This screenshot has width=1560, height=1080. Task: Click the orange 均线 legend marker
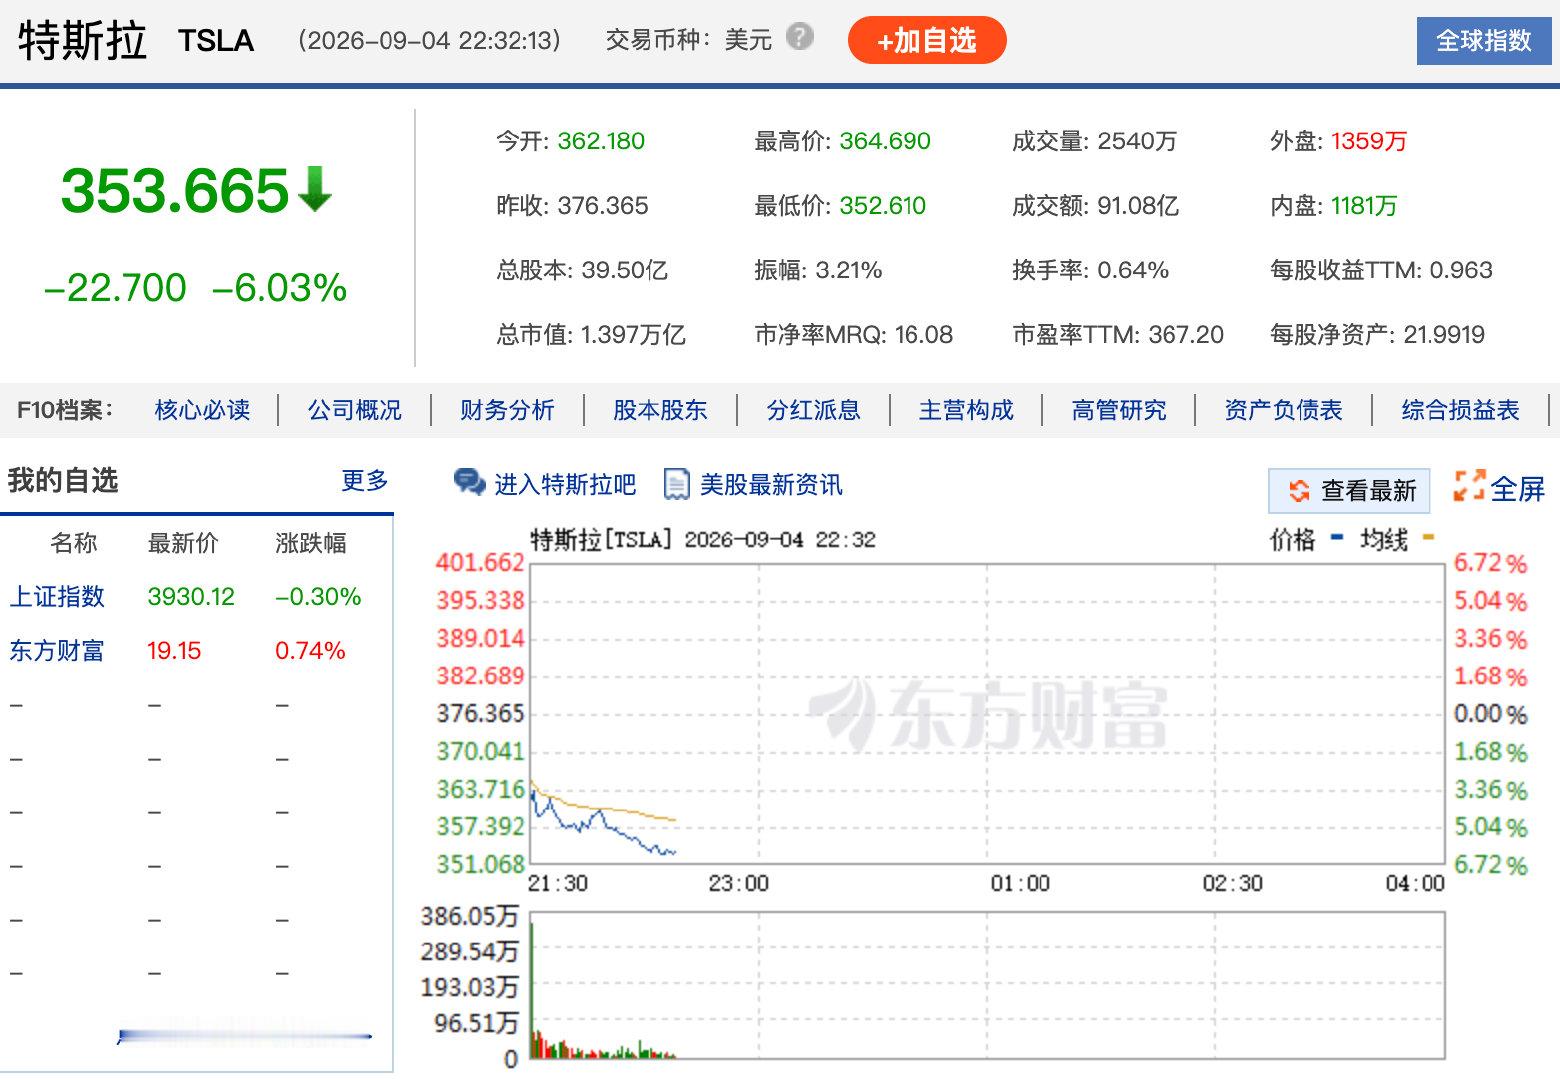[x=1428, y=539]
